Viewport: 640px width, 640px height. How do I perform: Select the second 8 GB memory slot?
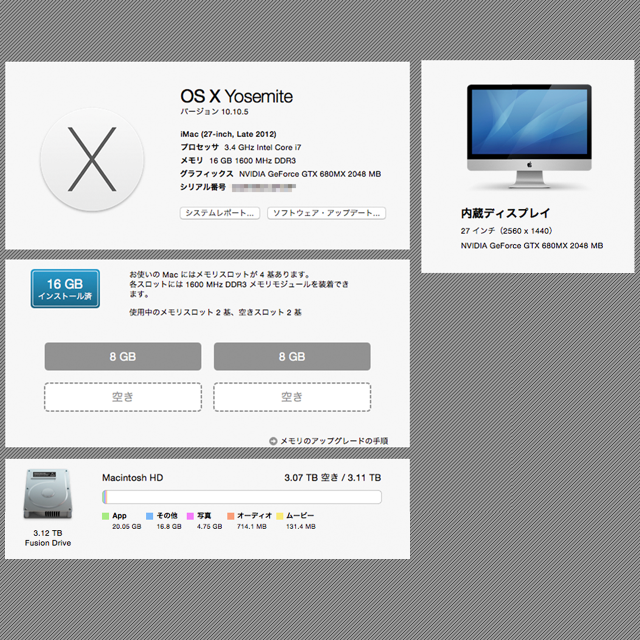pyautogui.click(x=292, y=356)
